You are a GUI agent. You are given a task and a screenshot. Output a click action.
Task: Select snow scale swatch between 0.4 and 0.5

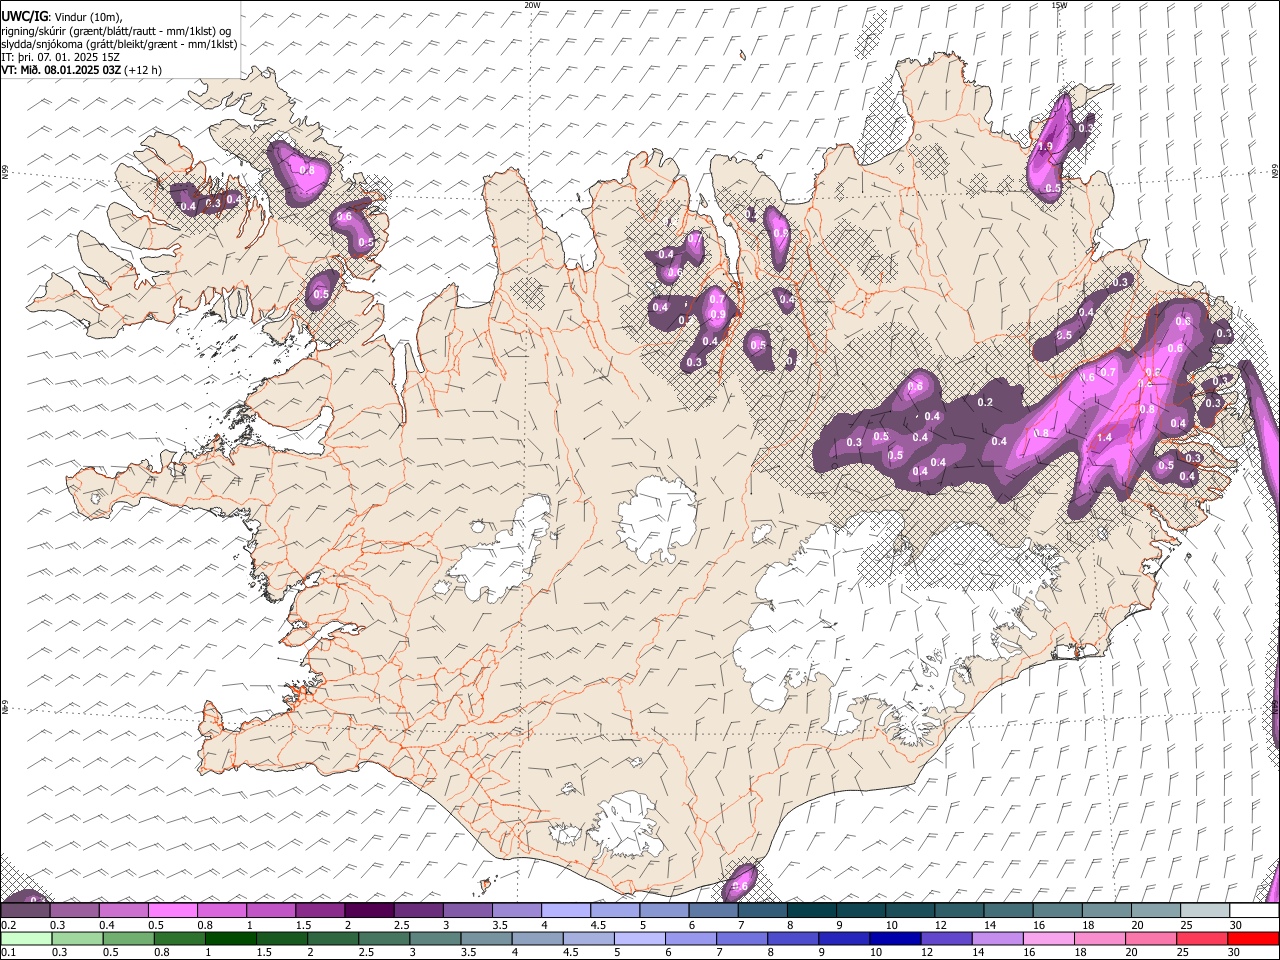tap(123, 910)
